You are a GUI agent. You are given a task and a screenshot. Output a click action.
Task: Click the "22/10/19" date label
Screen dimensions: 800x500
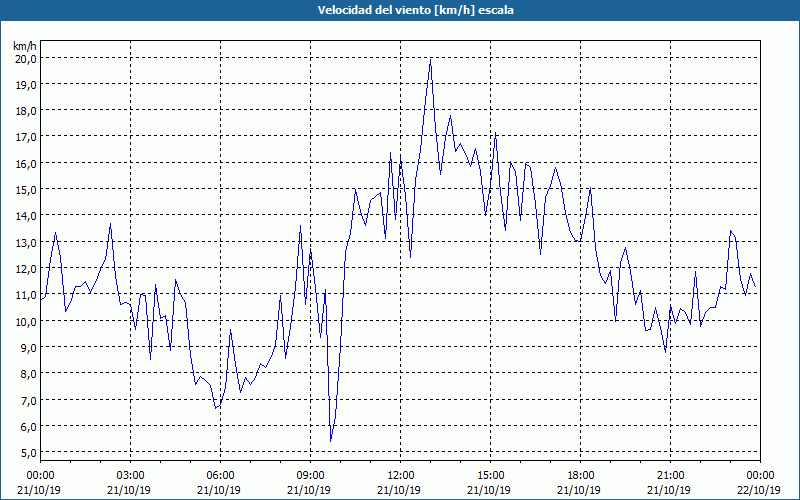[x=759, y=490]
